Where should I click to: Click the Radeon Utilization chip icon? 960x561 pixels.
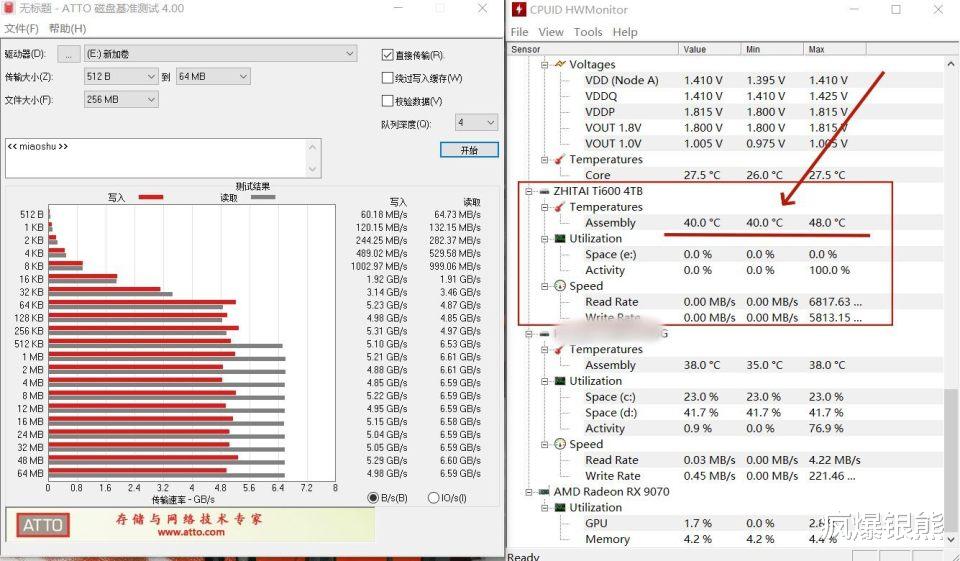point(560,508)
